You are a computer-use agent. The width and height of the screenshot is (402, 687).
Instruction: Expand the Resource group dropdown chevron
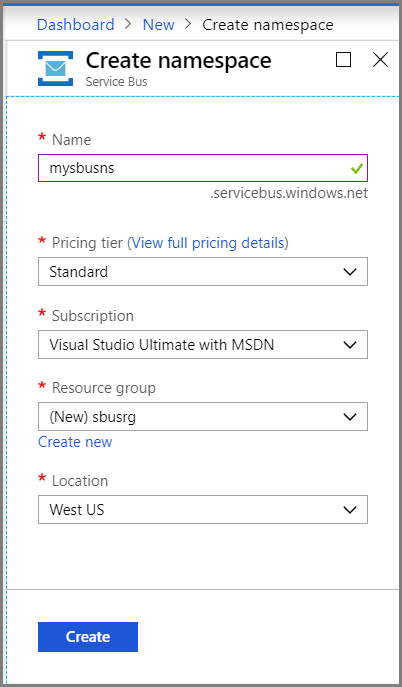[x=350, y=417]
